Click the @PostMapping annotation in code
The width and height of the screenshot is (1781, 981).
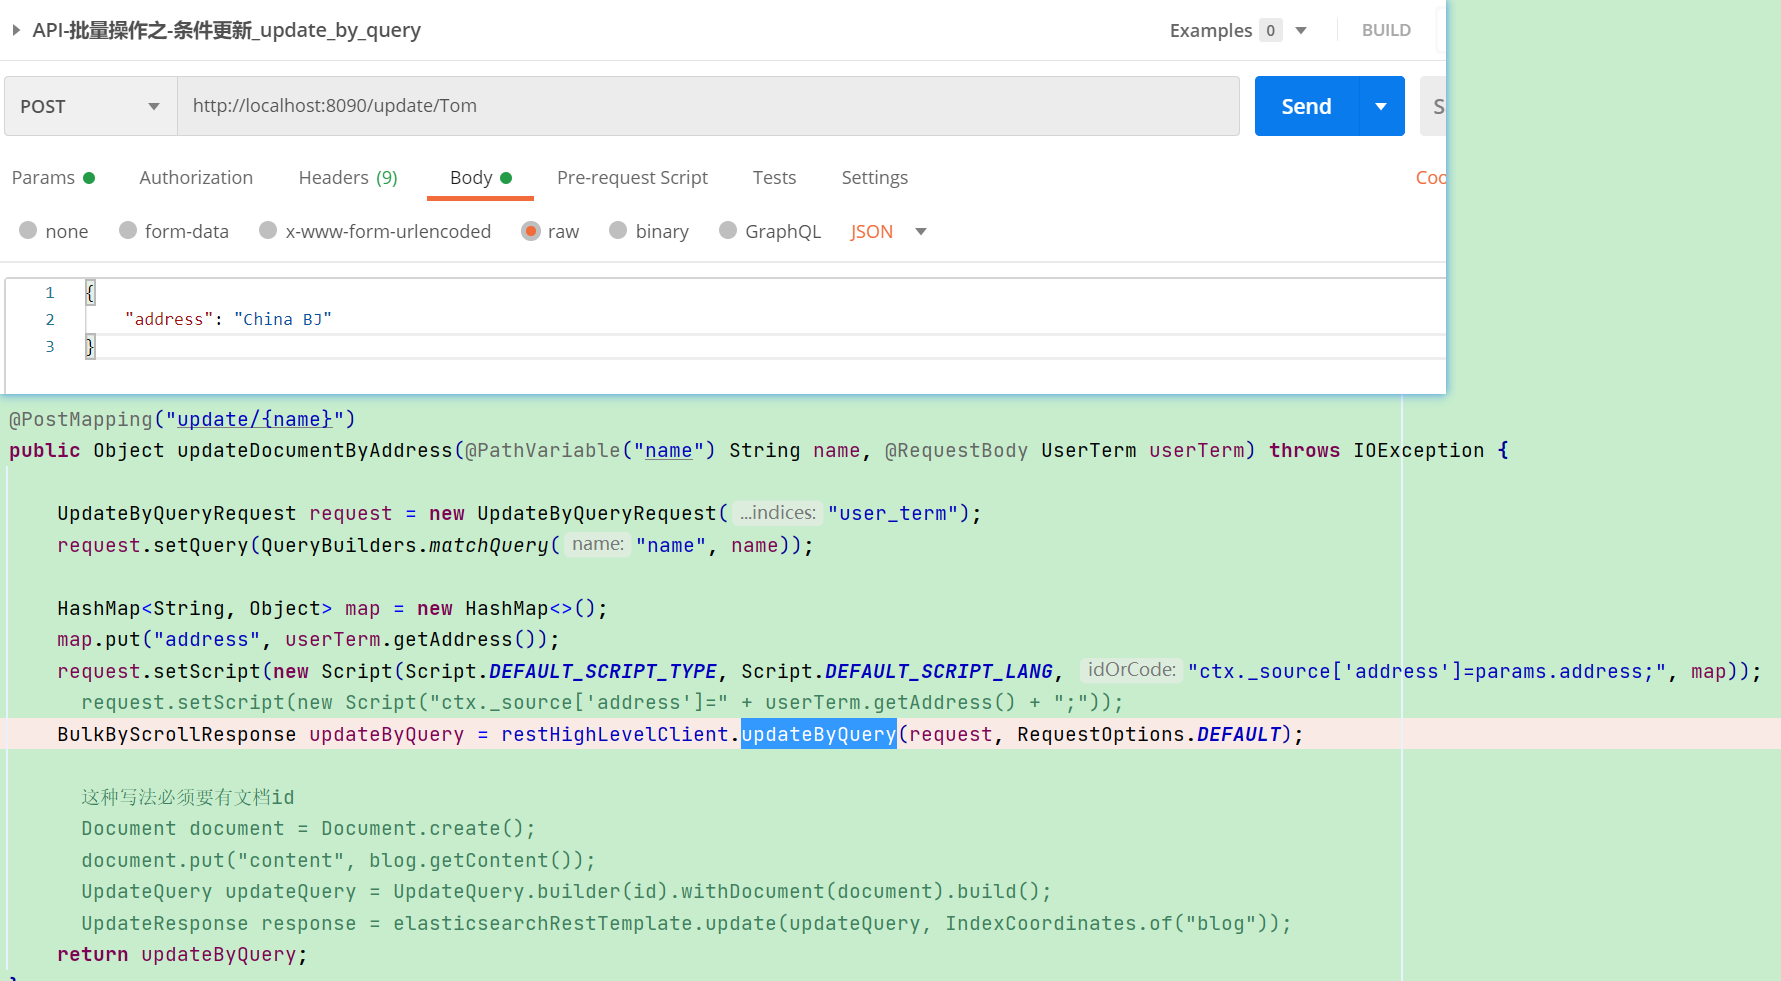81,419
